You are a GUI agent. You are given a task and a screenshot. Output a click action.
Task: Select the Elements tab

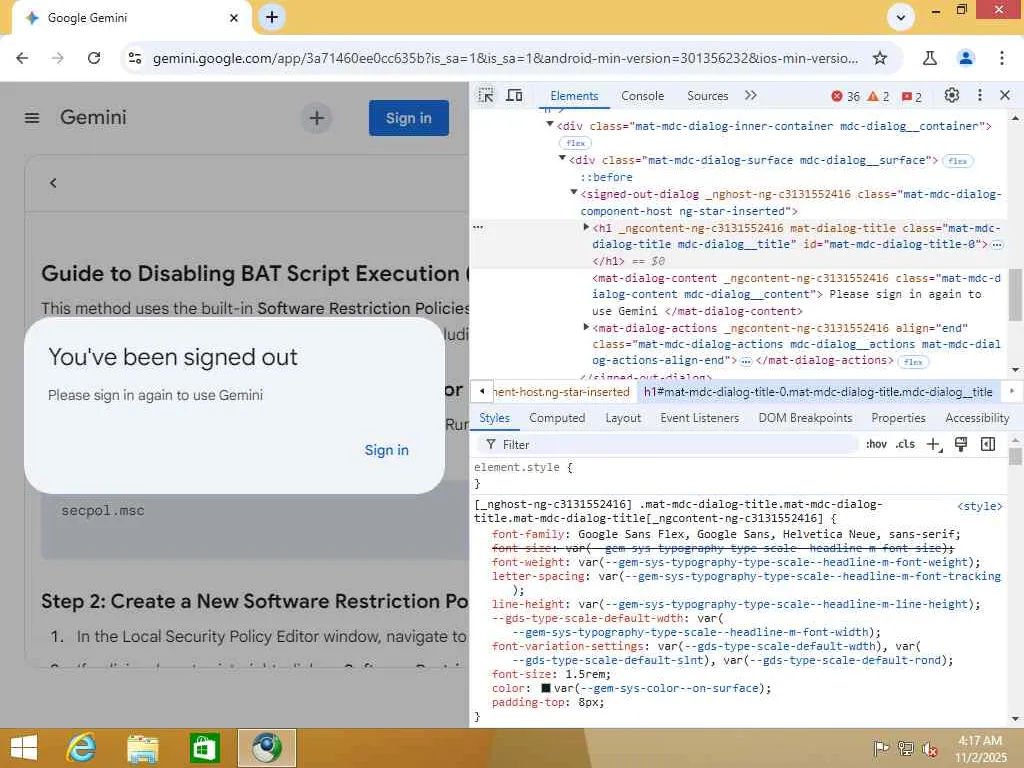pyautogui.click(x=574, y=95)
